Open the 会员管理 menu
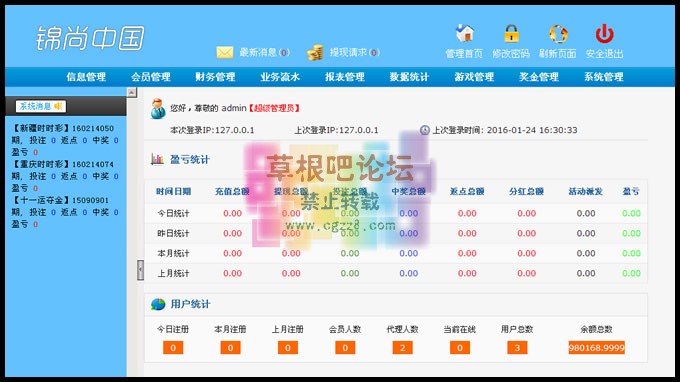The image size is (680, 382). 150,77
